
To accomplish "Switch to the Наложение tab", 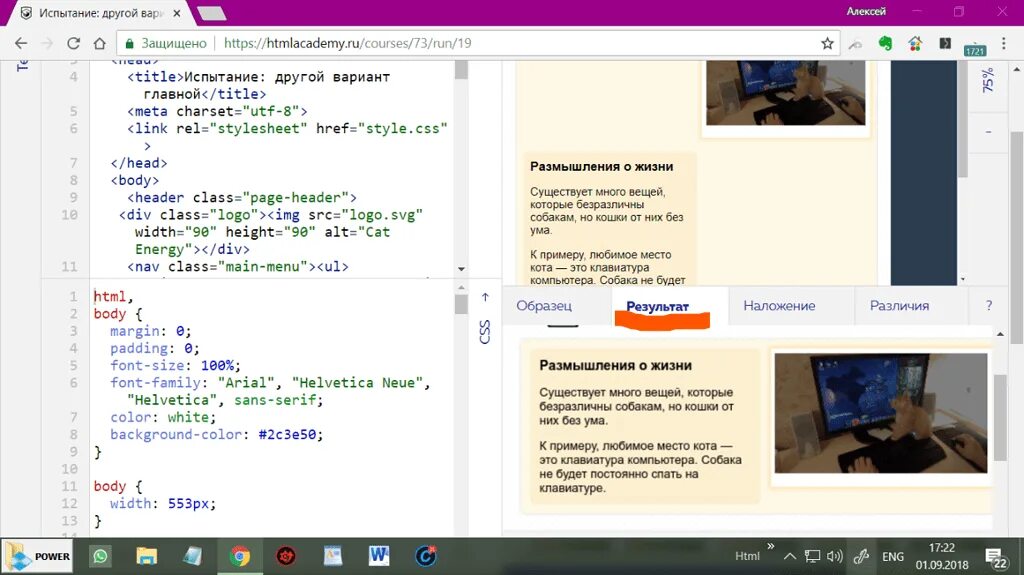I will tap(779, 306).
